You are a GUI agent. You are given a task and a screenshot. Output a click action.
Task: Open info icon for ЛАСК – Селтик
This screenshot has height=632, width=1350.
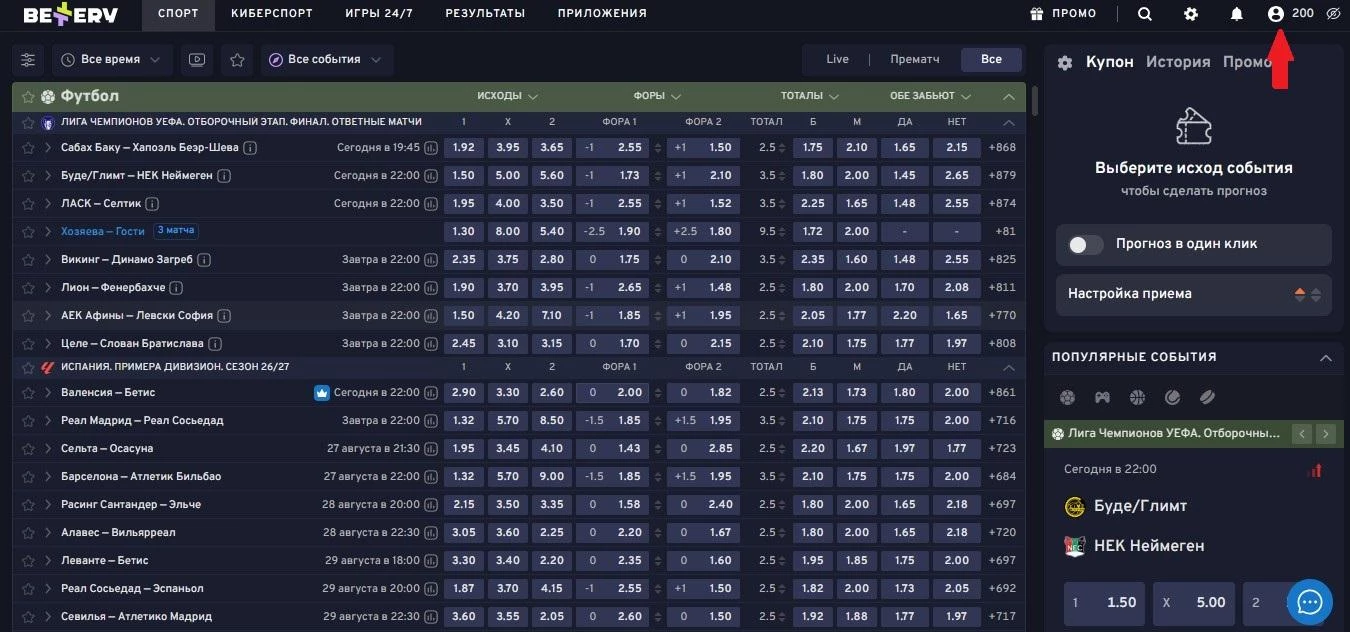(152, 204)
